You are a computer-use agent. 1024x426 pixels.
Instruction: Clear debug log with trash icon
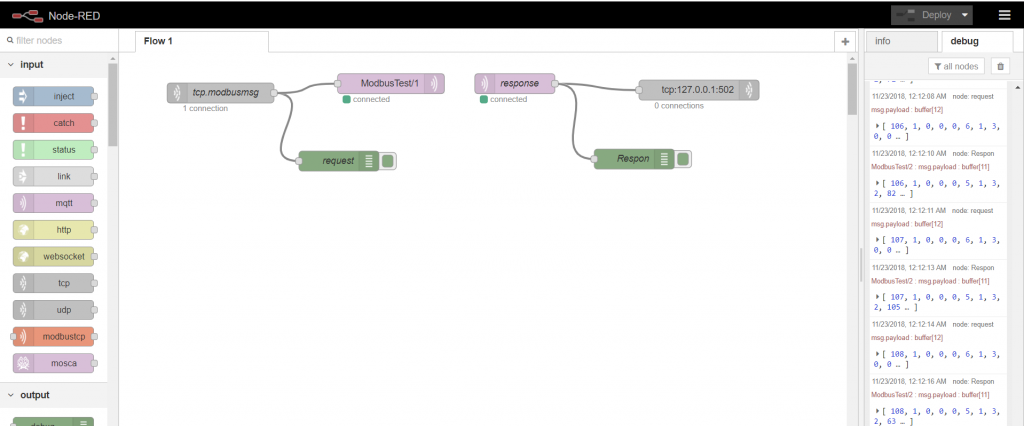[x=1000, y=66]
